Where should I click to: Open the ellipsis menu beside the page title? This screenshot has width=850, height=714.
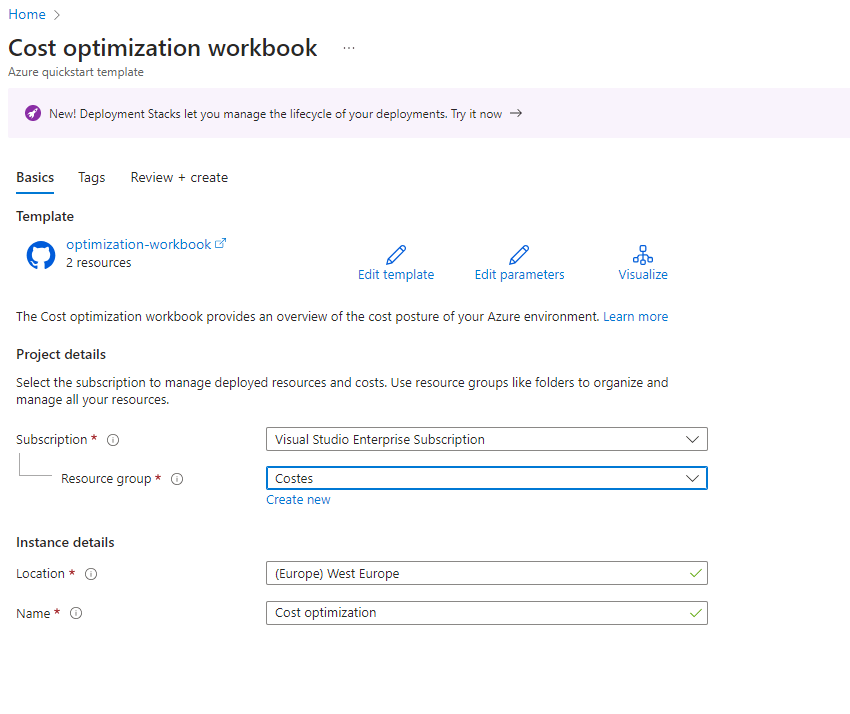349,48
